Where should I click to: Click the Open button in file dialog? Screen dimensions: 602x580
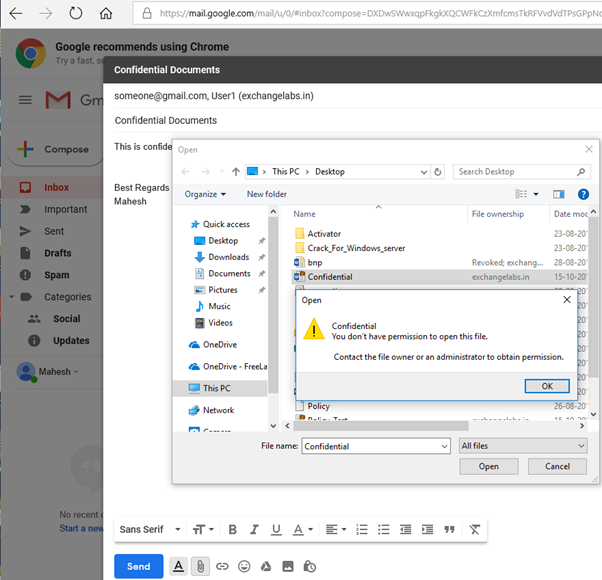point(489,466)
